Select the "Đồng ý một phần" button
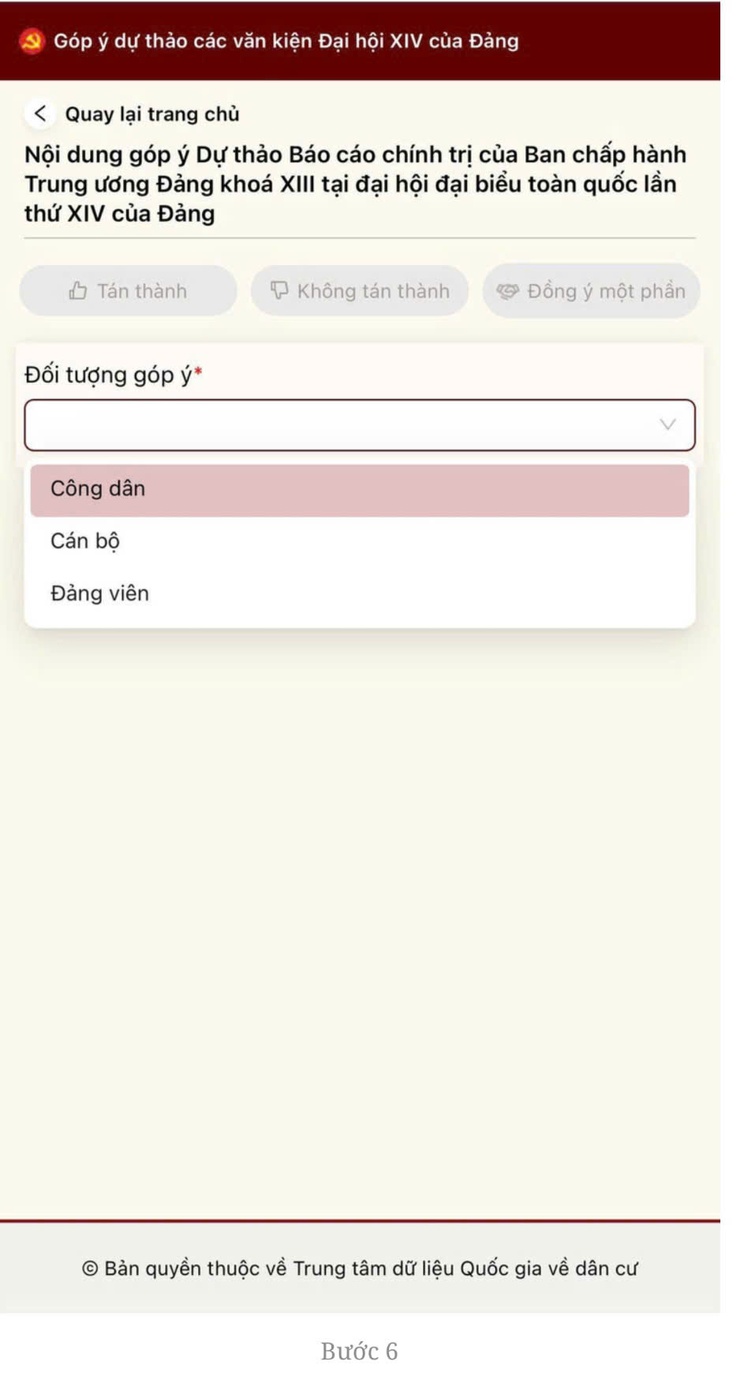 [x=591, y=291]
